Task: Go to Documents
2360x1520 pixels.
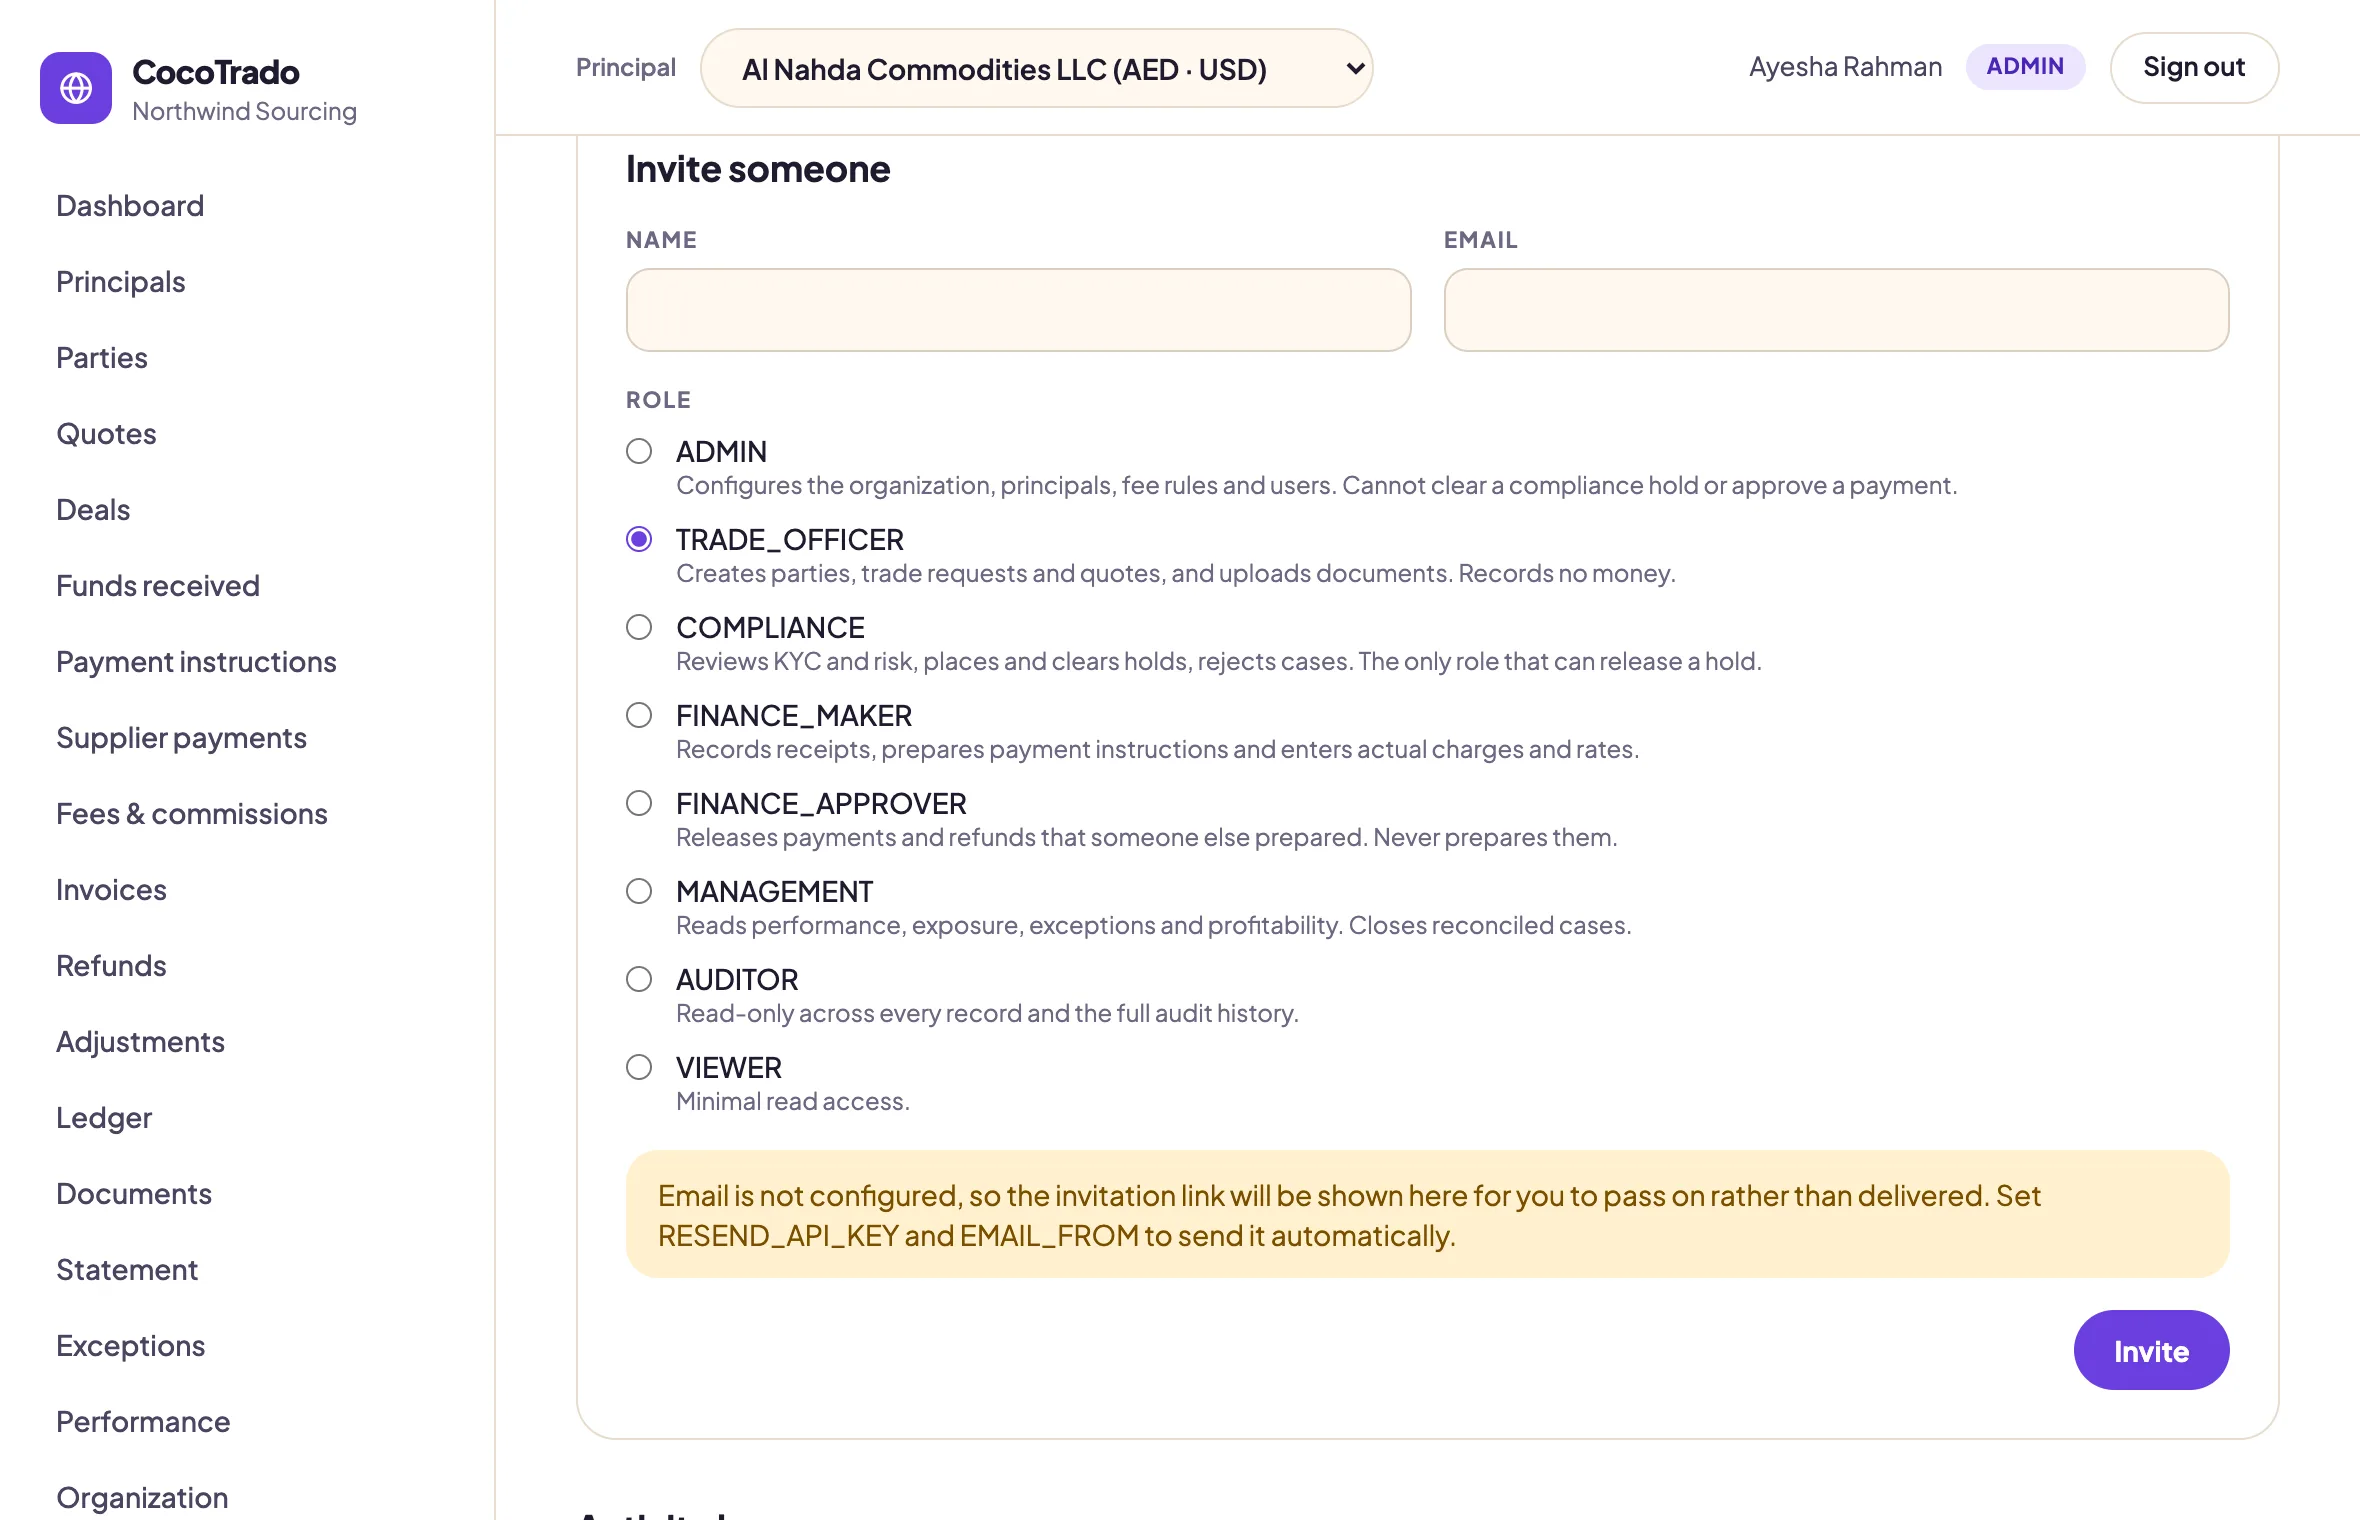Action: click(x=134, y=1193)
